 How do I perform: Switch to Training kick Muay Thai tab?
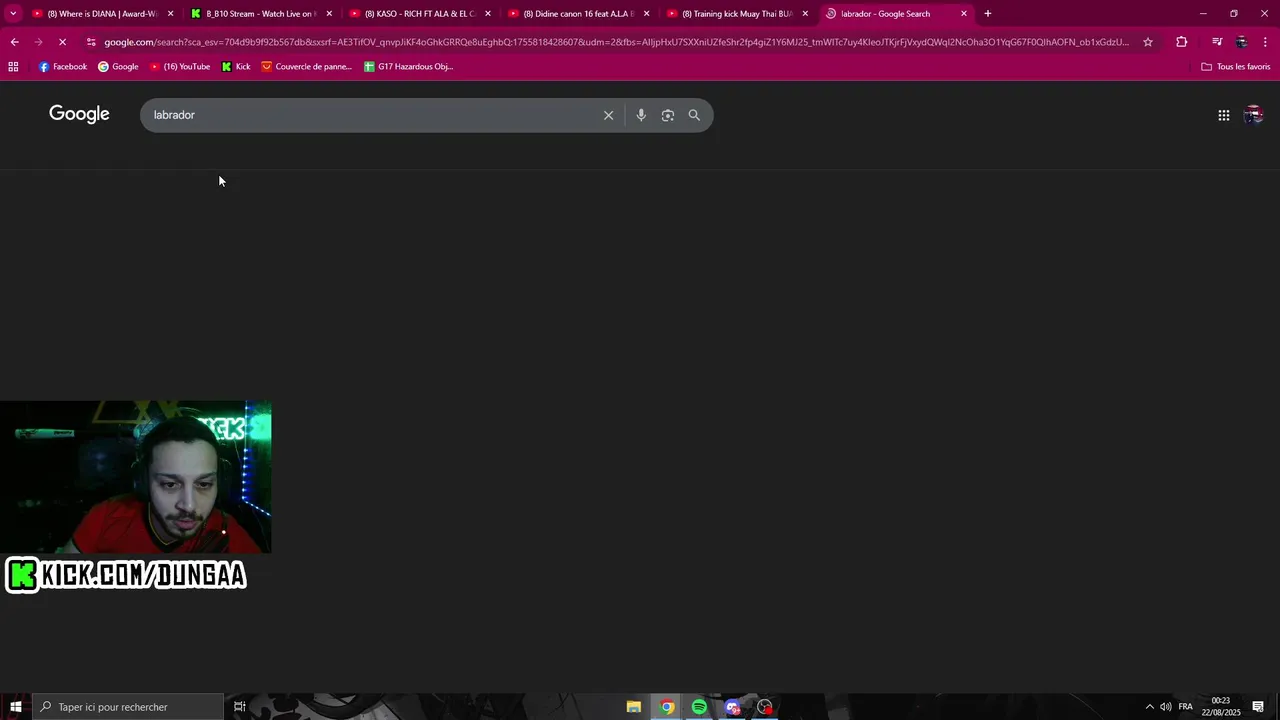(738, 14)
